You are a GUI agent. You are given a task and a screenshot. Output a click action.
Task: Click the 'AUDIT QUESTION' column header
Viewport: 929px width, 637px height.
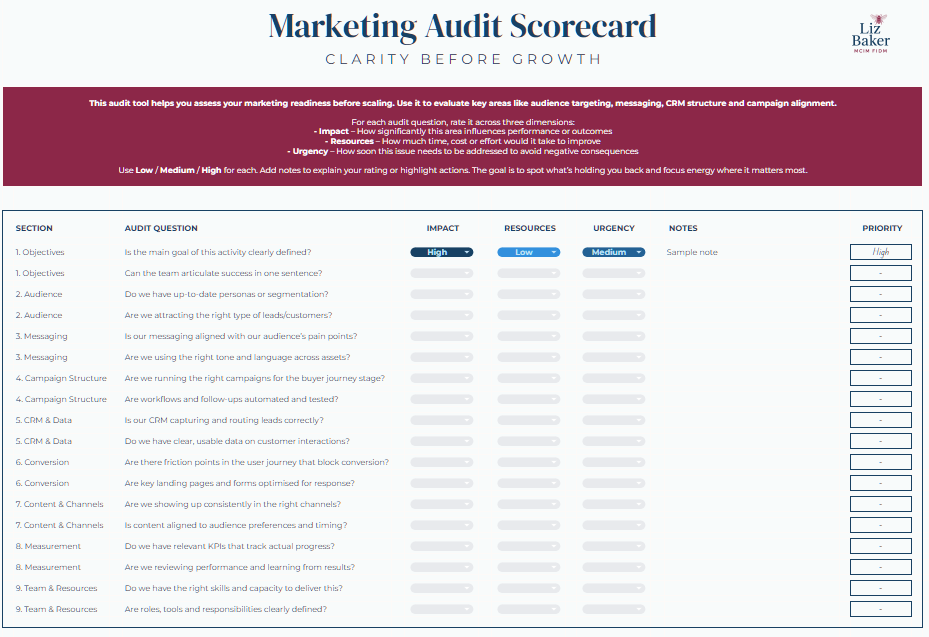click(161, 228)
